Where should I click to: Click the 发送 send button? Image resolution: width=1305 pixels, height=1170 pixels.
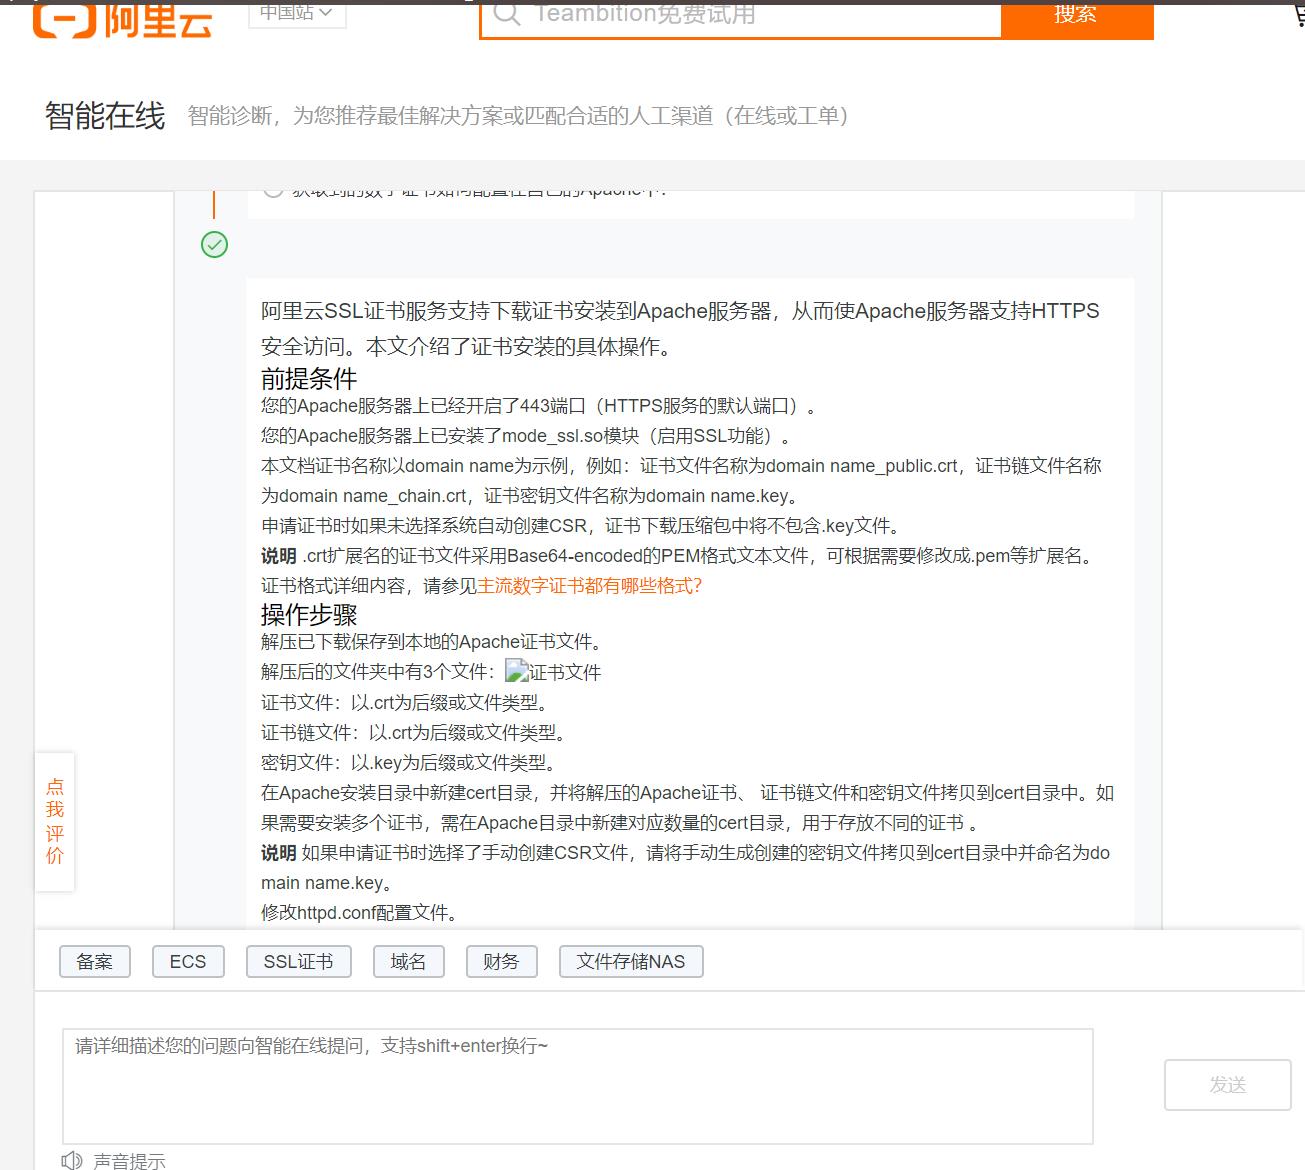[x=1227, y=1085]
